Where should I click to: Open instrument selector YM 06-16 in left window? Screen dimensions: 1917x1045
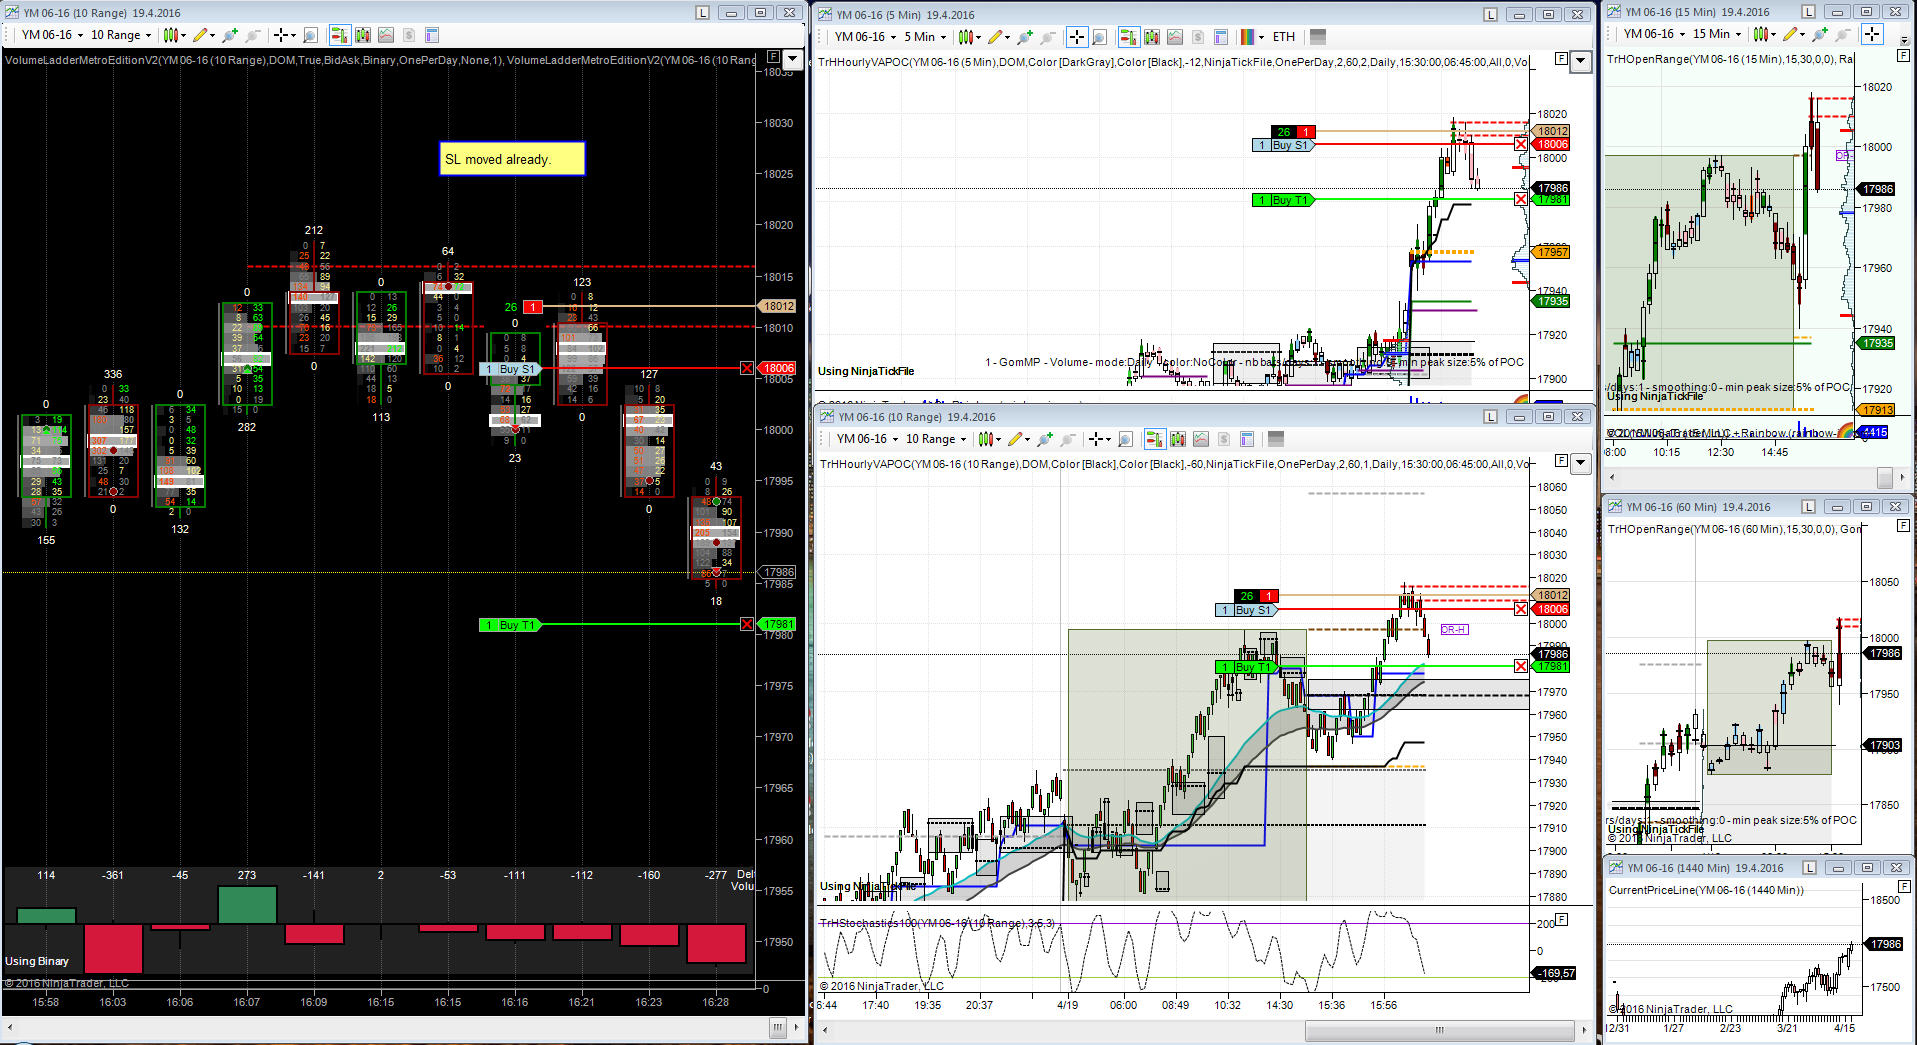51,35
